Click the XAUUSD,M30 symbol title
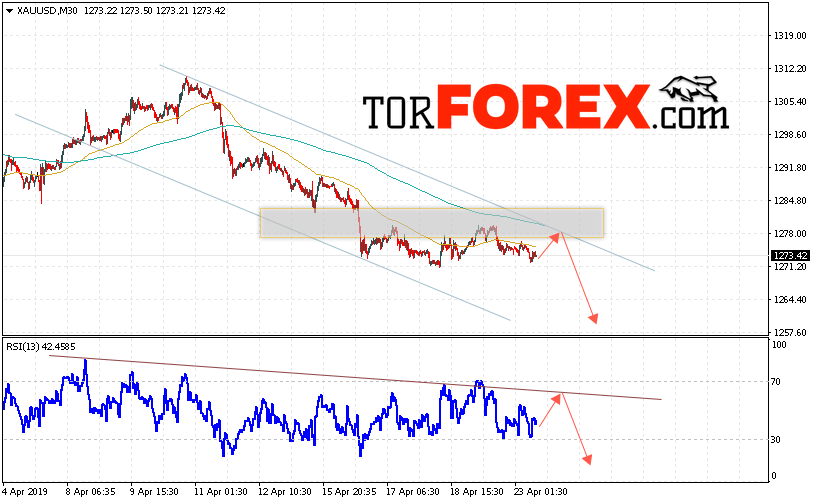Image resolution: width=814 pixels, height=503 pixels. pos(47,10)
